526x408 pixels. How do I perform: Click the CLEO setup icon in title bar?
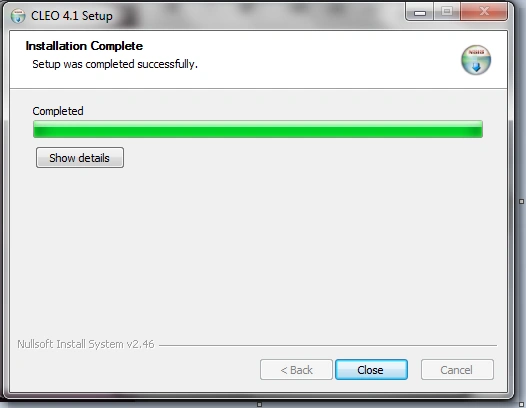(x=18, y=16)
